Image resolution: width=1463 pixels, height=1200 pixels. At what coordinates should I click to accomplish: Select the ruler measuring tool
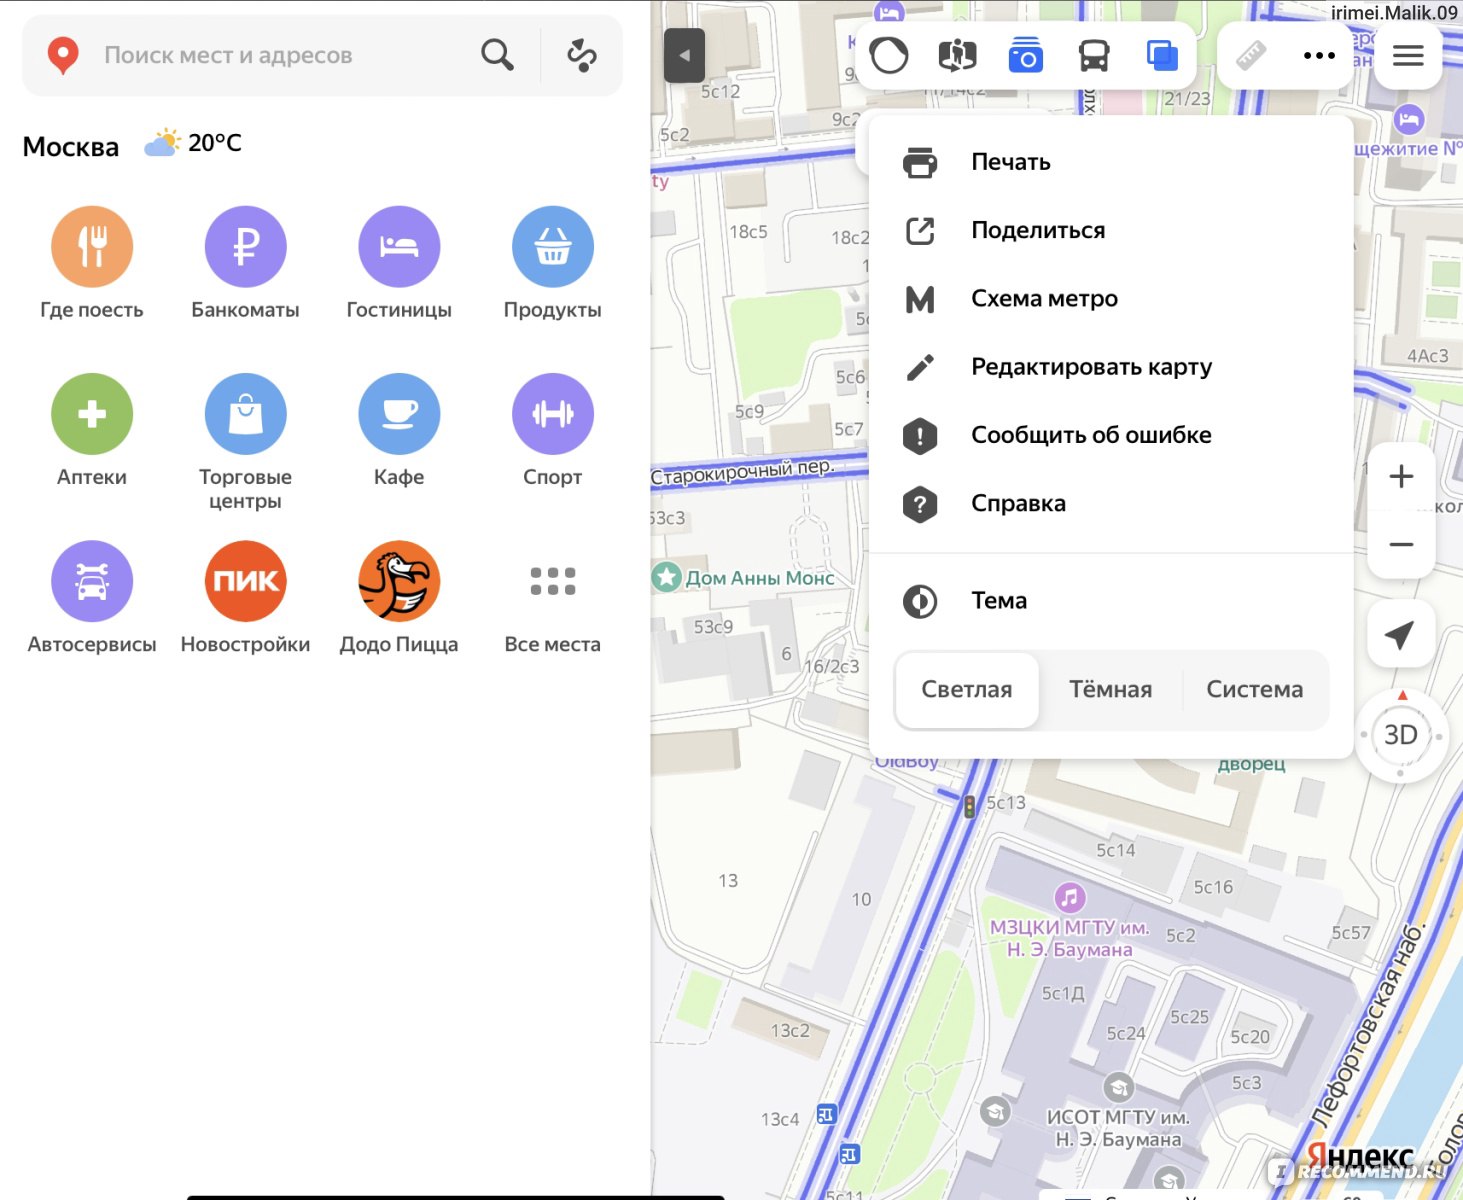click(x=1251, y=55)
